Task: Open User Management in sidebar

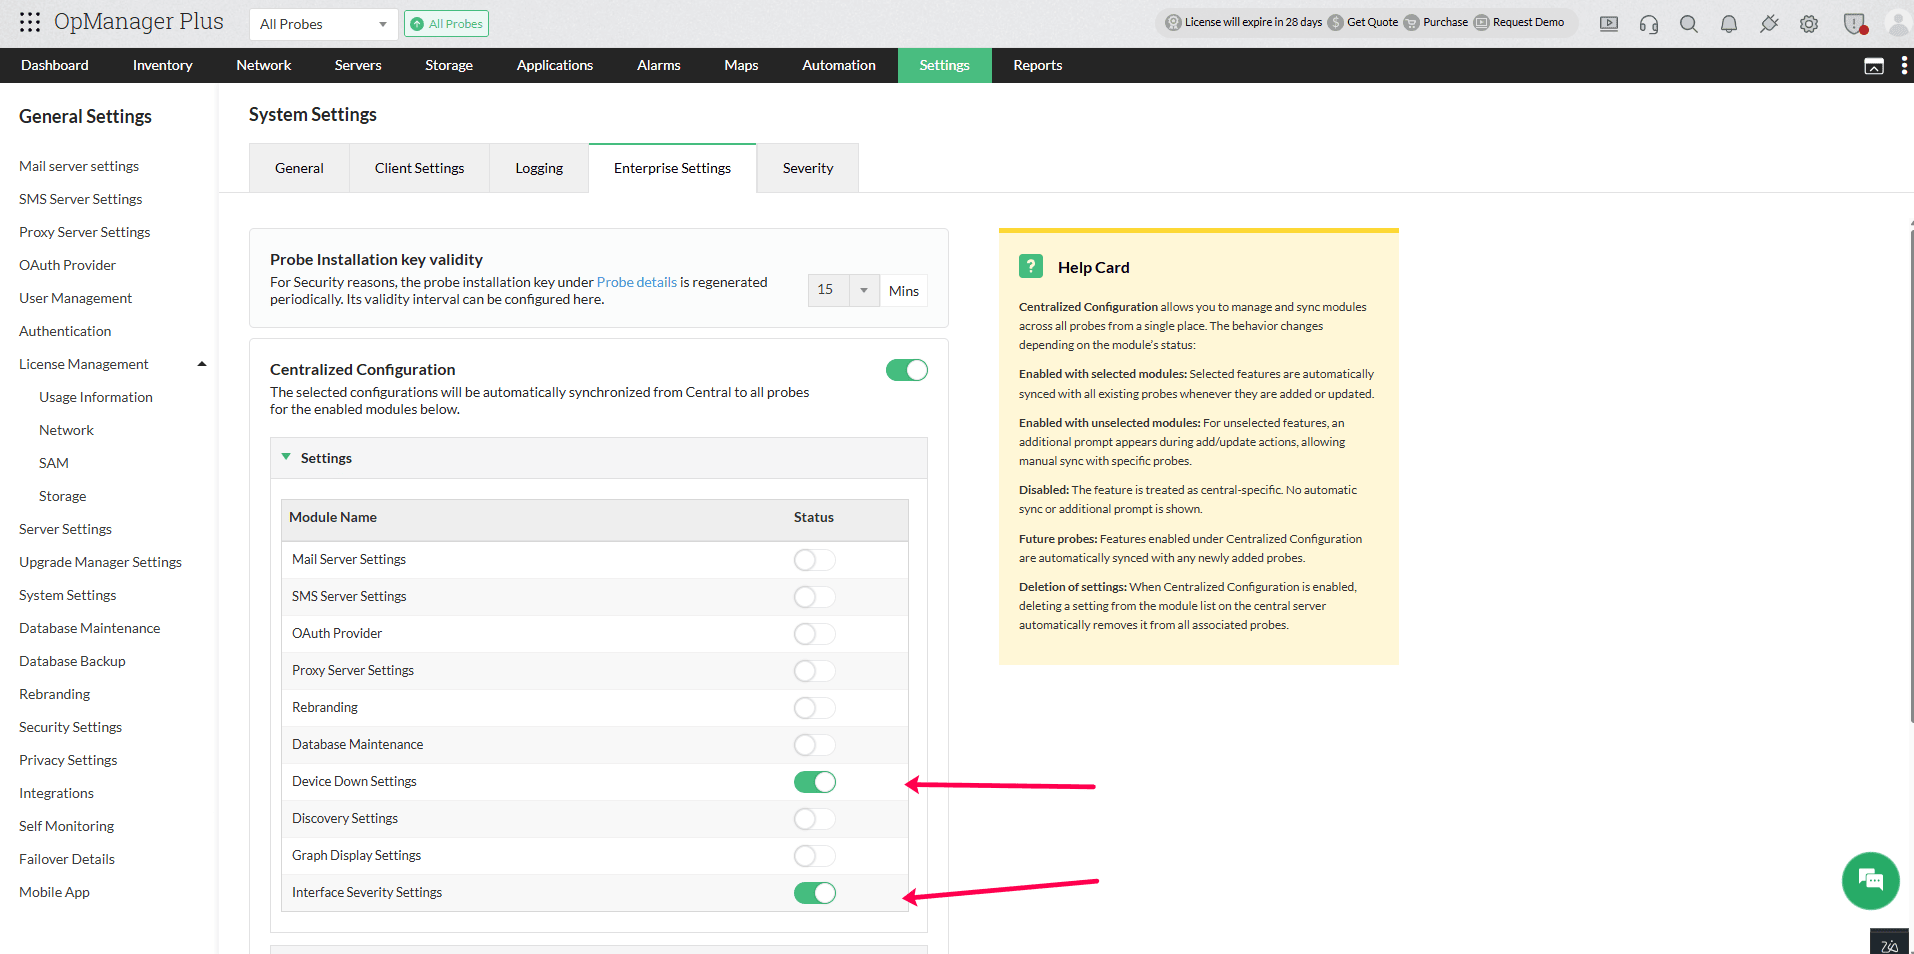Action: [75, 298]
